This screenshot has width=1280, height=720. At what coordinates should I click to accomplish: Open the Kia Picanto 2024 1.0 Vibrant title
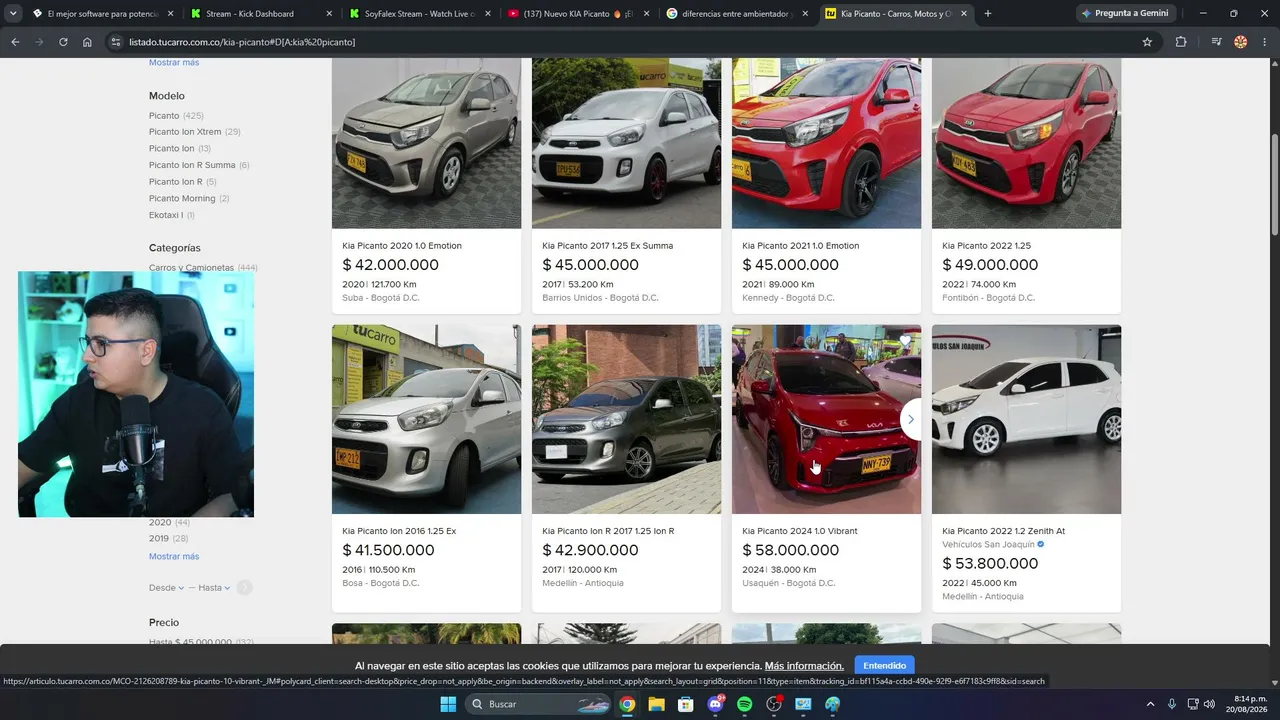799,531
